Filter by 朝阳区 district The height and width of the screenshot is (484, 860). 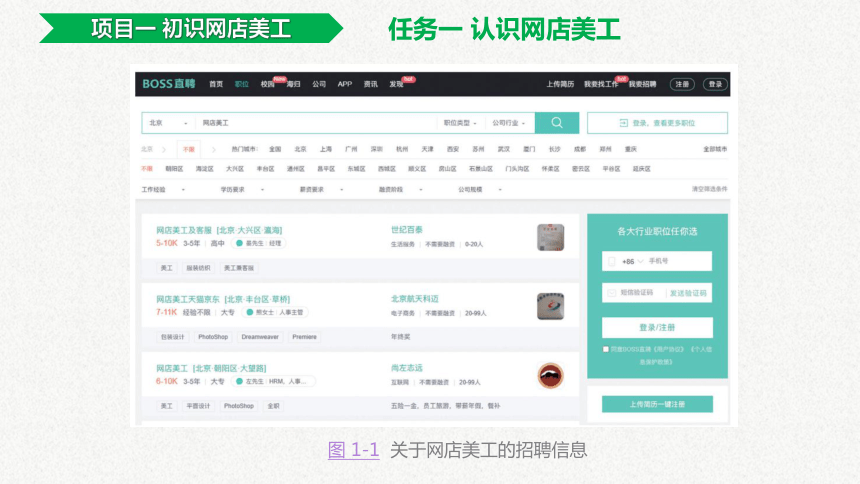coord(174,169)
